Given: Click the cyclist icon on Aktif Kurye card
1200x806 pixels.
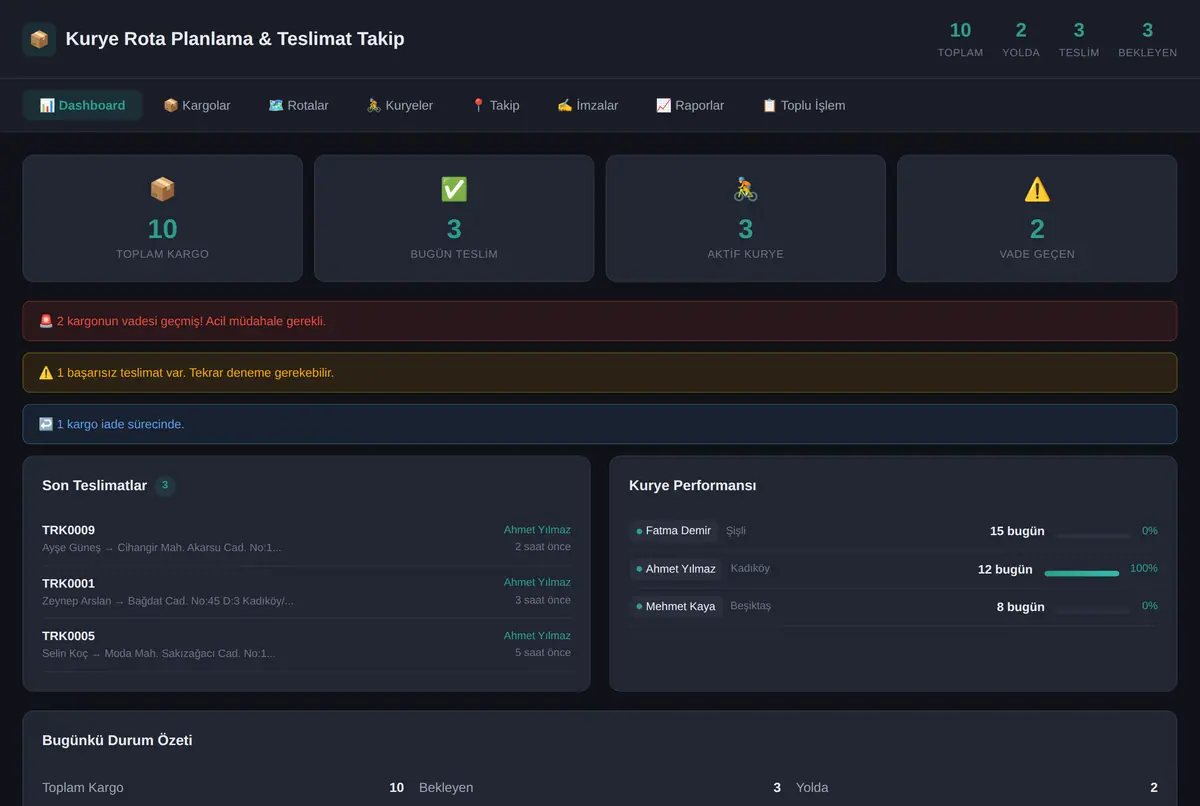Looking at the screenshot, I should 746,189.
